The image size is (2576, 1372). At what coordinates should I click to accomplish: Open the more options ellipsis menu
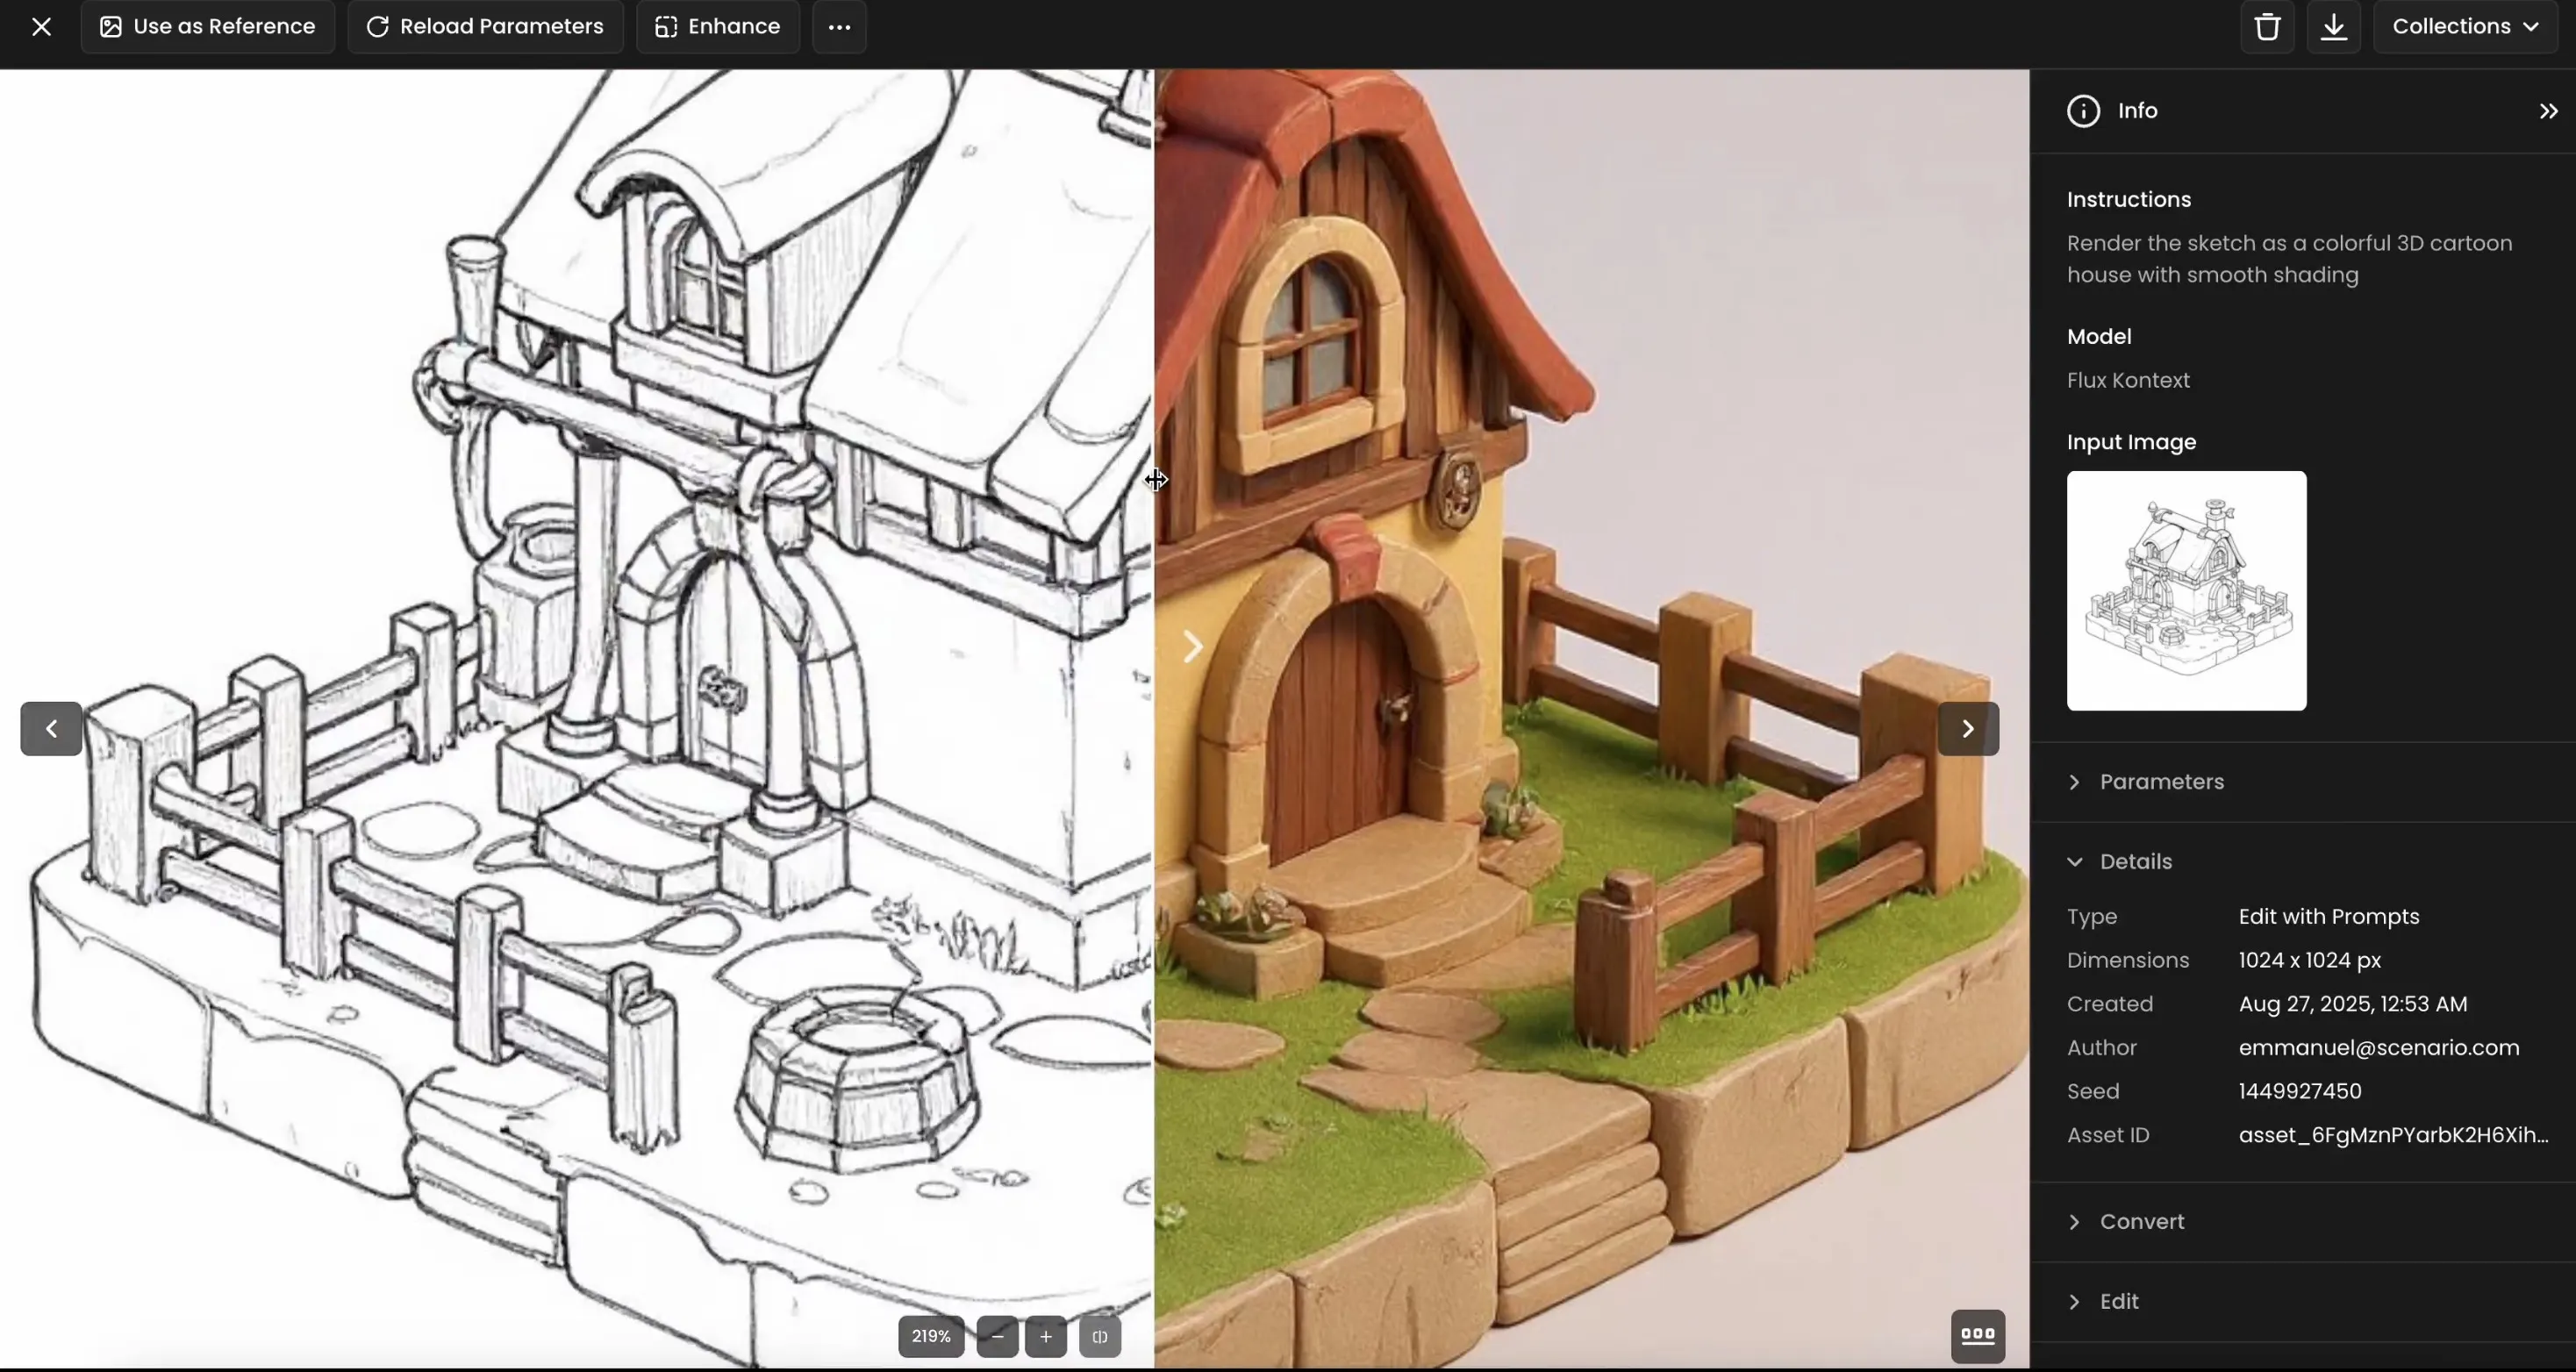point(839,27)
